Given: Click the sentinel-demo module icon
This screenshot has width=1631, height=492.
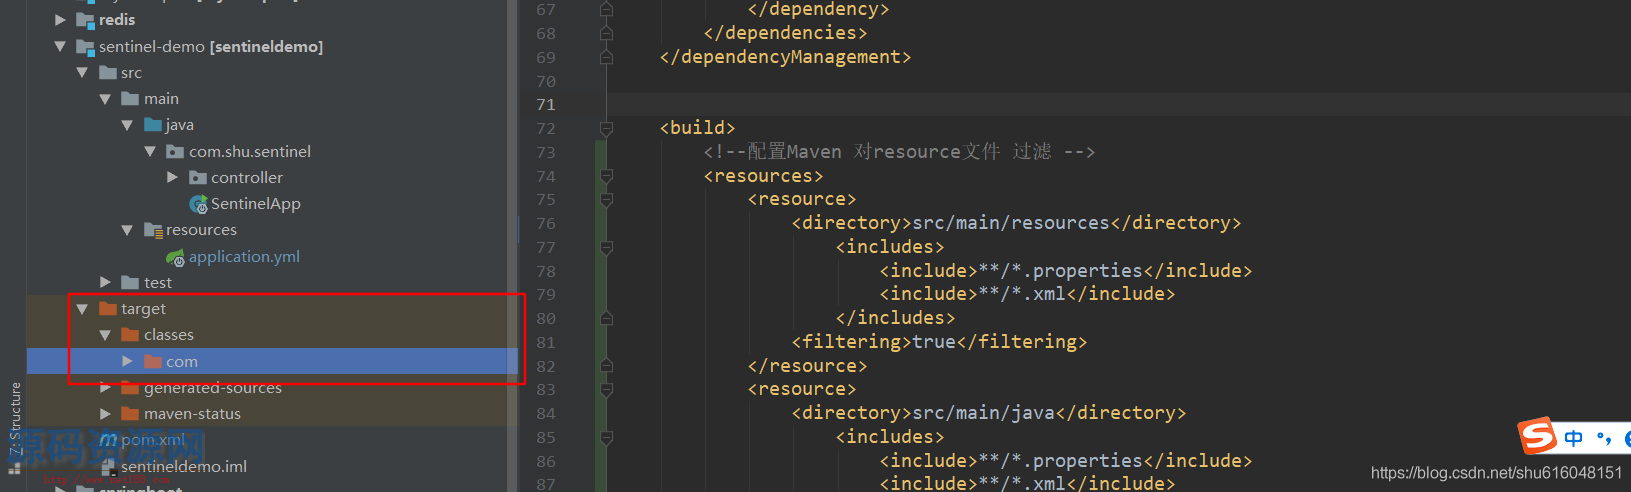Looking at the screenshot, I should pos(85,47).
